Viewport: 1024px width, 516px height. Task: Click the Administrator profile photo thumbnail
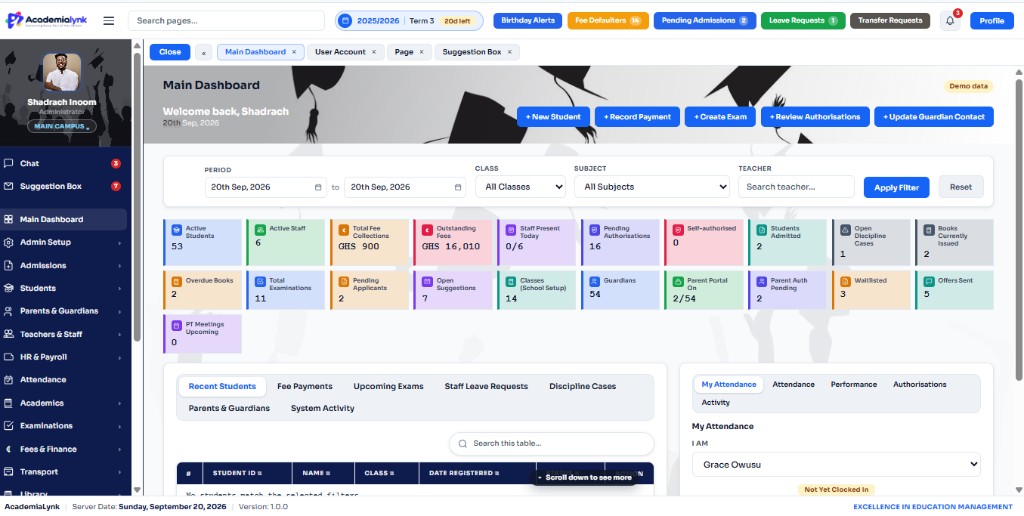(62, 72)
